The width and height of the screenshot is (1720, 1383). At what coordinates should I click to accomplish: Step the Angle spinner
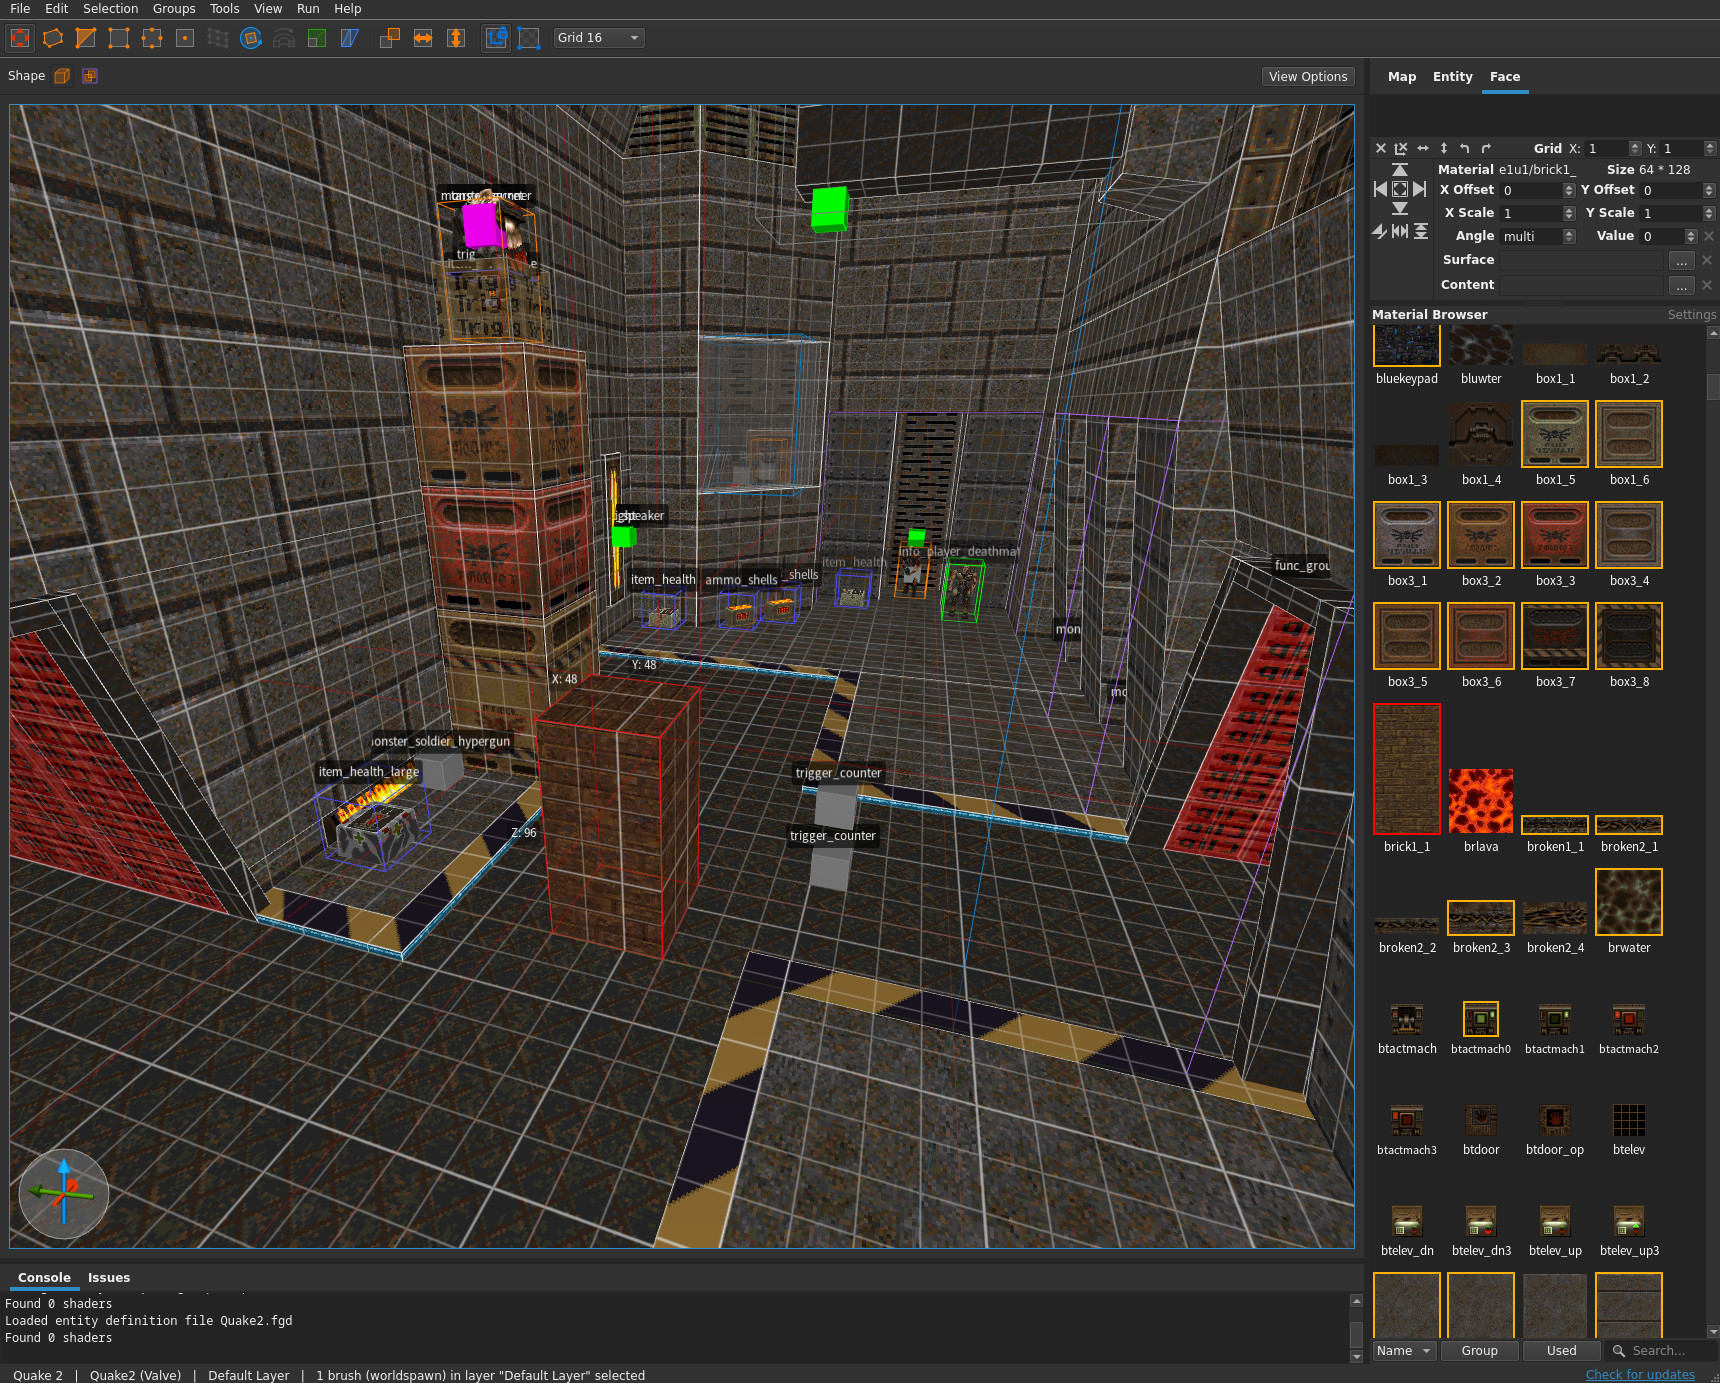(x=1569, y=236)
